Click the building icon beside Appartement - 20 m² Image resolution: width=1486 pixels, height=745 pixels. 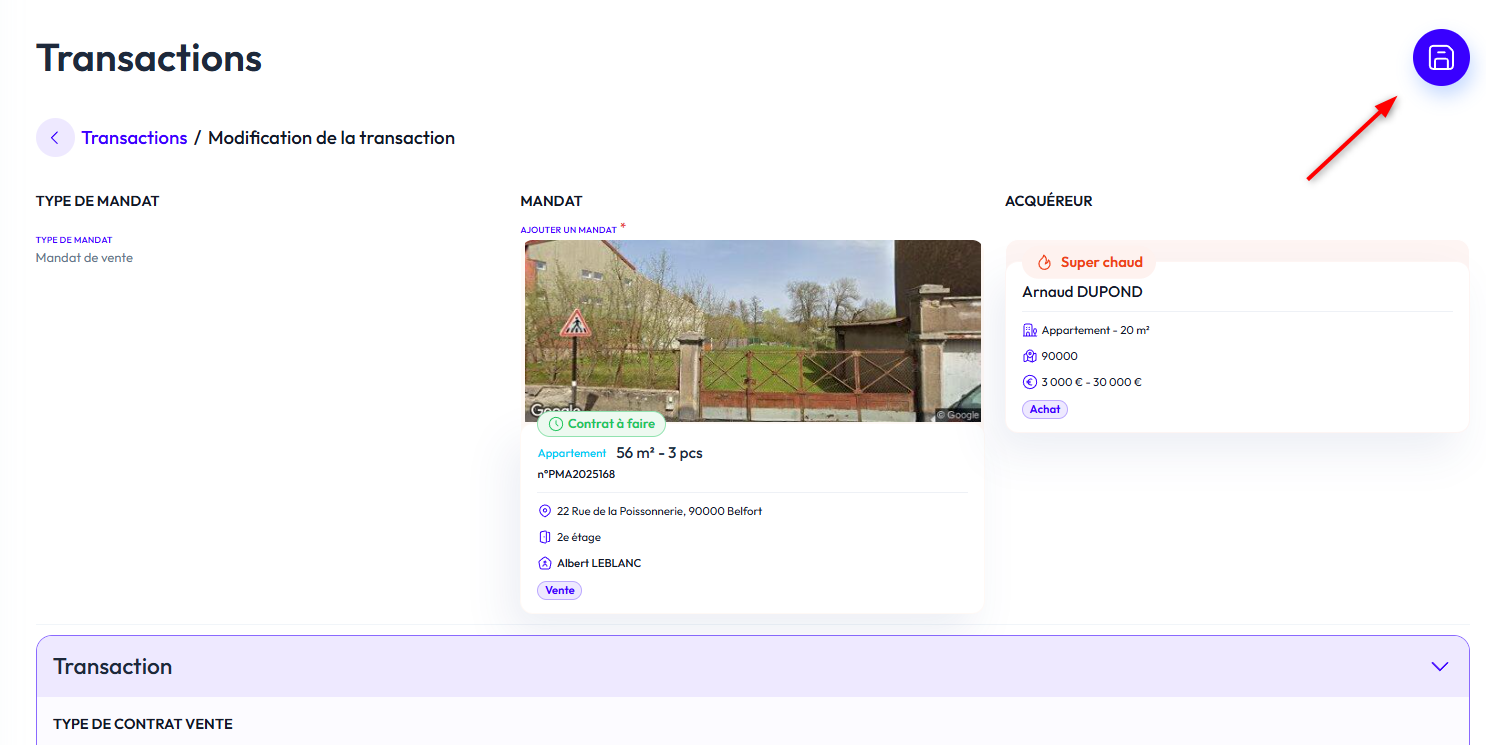1029,330
